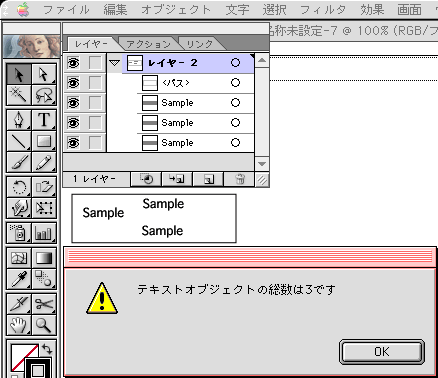Select the Pen tool

(19, 120)
